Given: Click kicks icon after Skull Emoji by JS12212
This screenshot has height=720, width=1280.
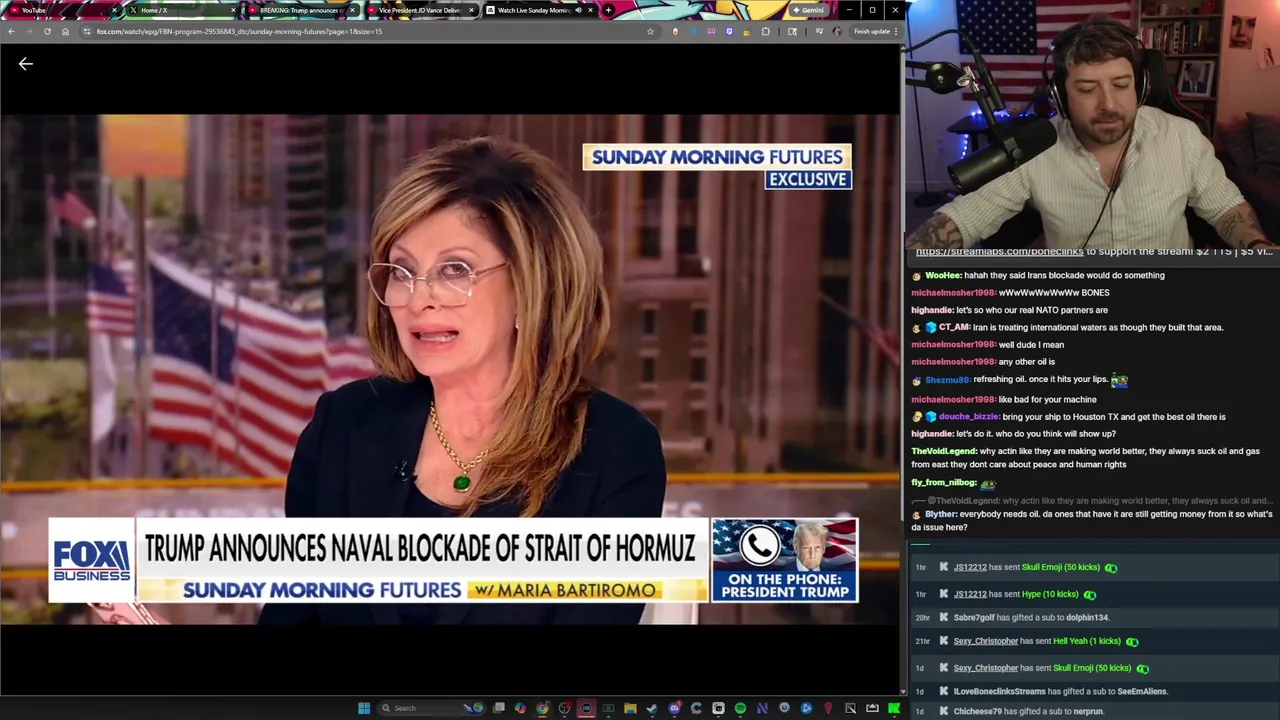Looking at the screenshot, I should click(x=1111, y=568).
